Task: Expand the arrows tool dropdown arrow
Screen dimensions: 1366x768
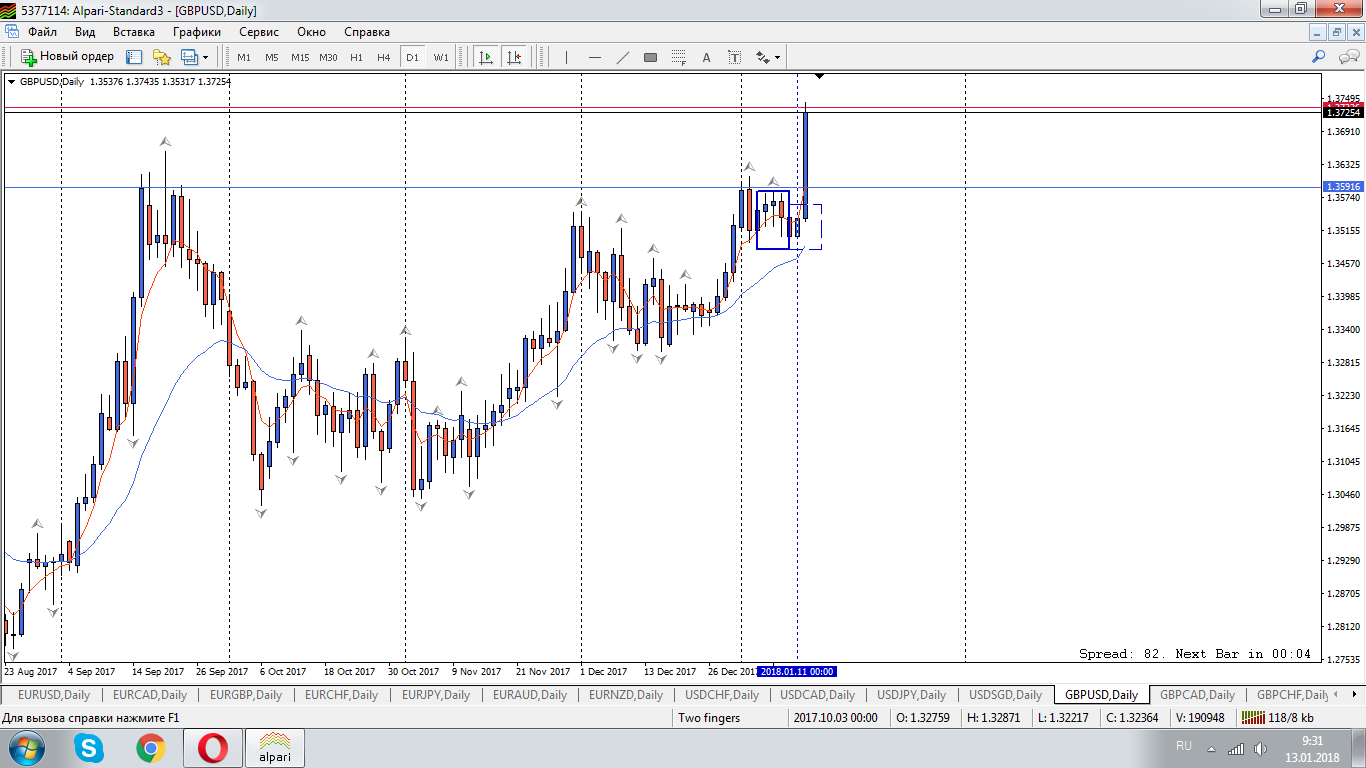Action: (x=778, y=58)
